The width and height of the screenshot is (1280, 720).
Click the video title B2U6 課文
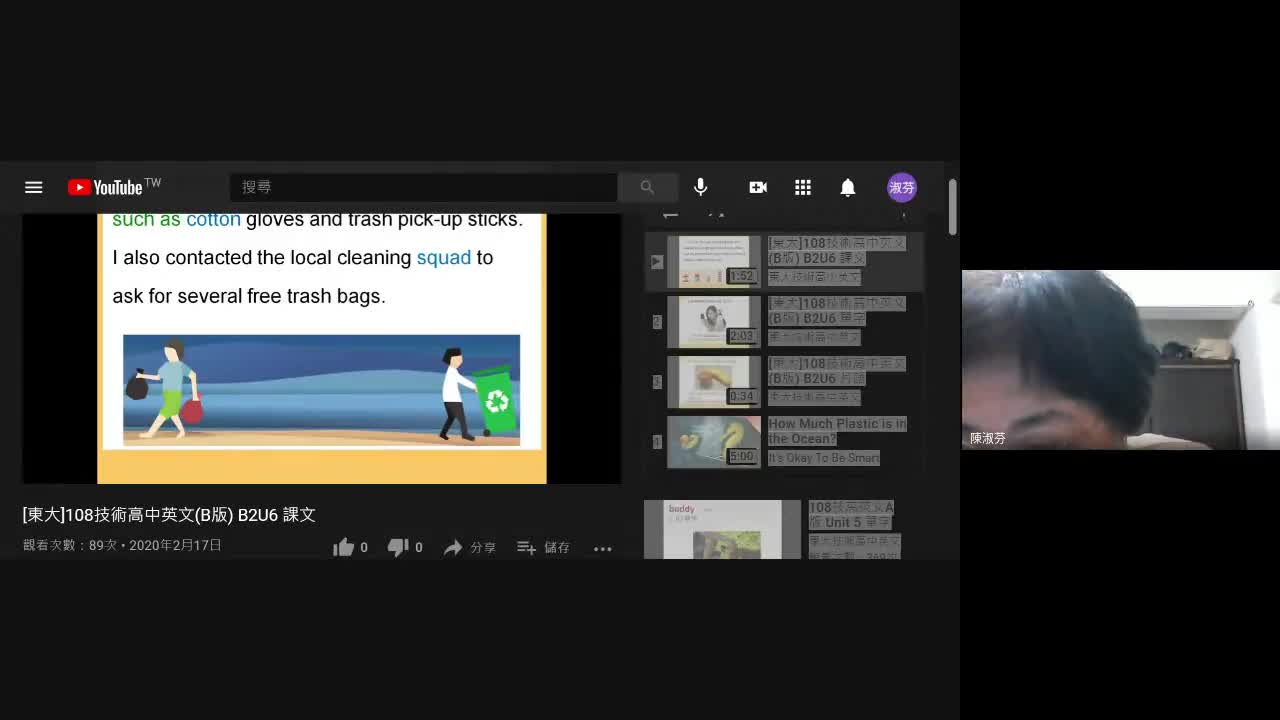169,514
